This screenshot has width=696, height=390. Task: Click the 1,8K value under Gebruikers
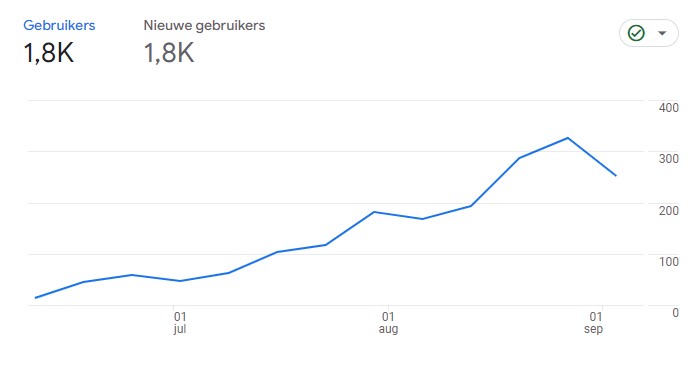click(48, 53)
